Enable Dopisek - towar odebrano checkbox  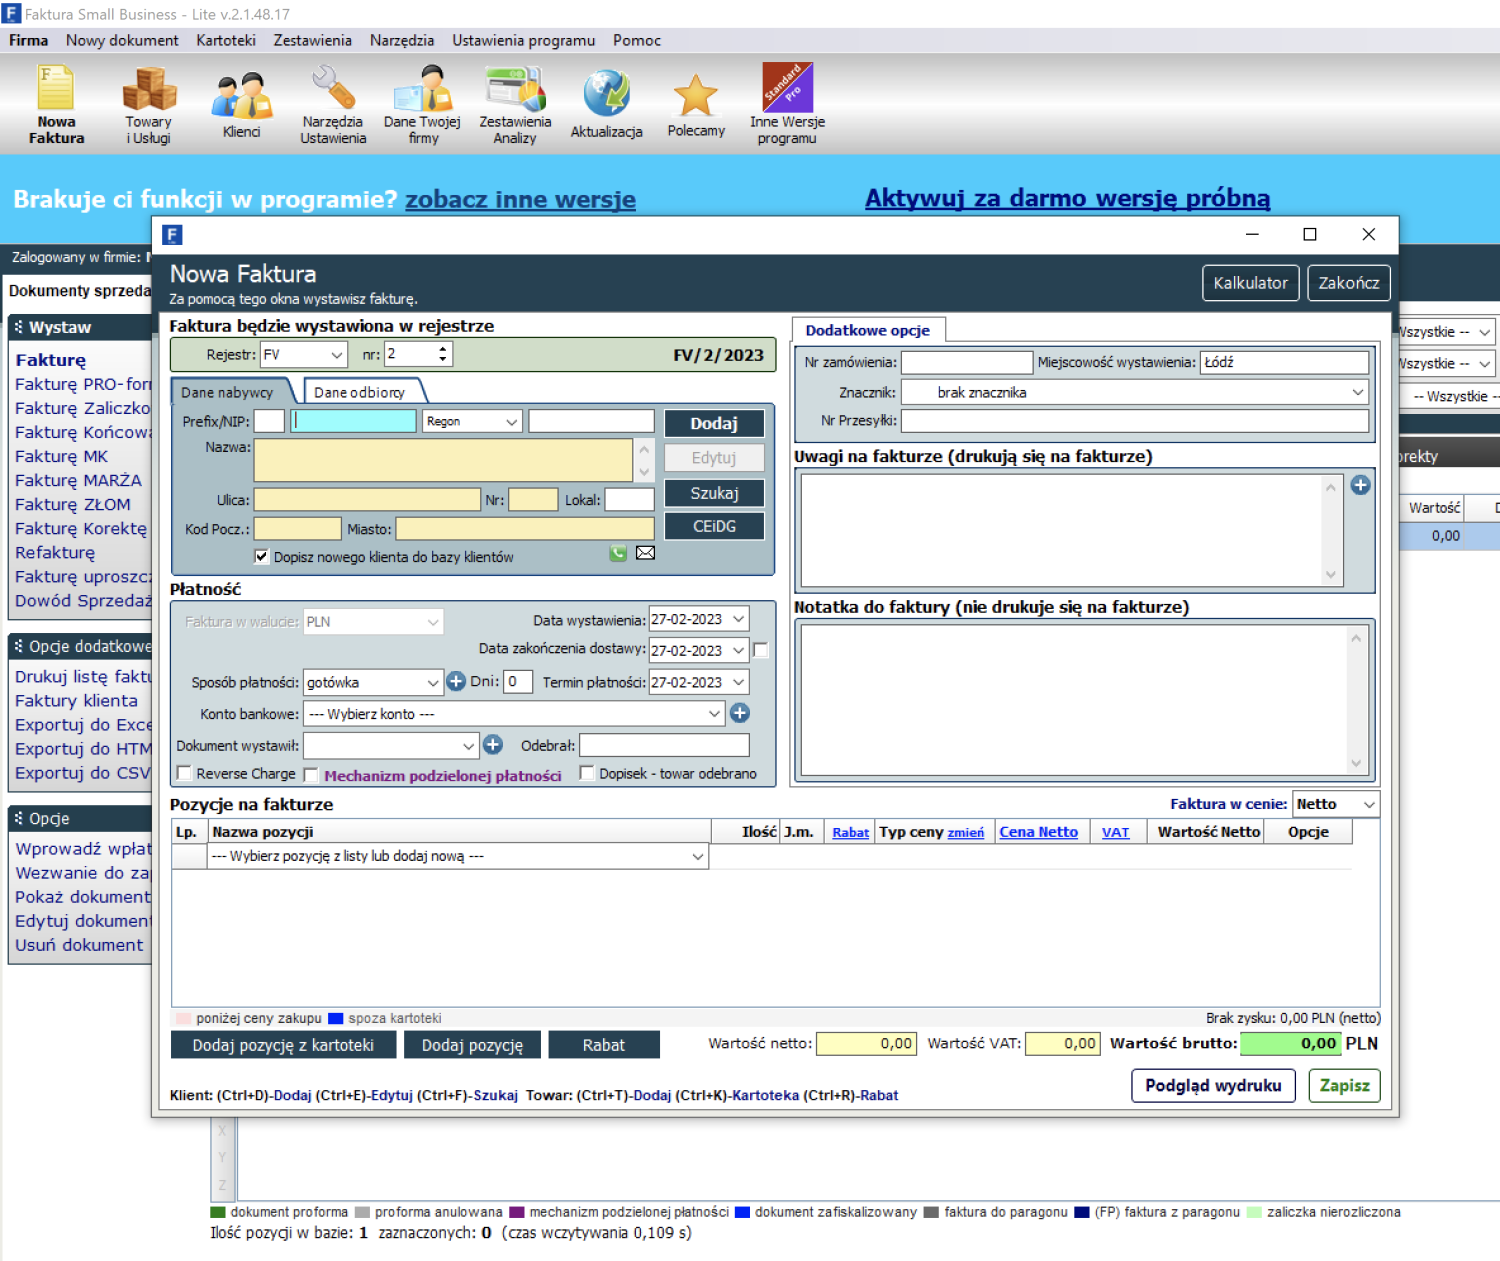tap(587, 773)
